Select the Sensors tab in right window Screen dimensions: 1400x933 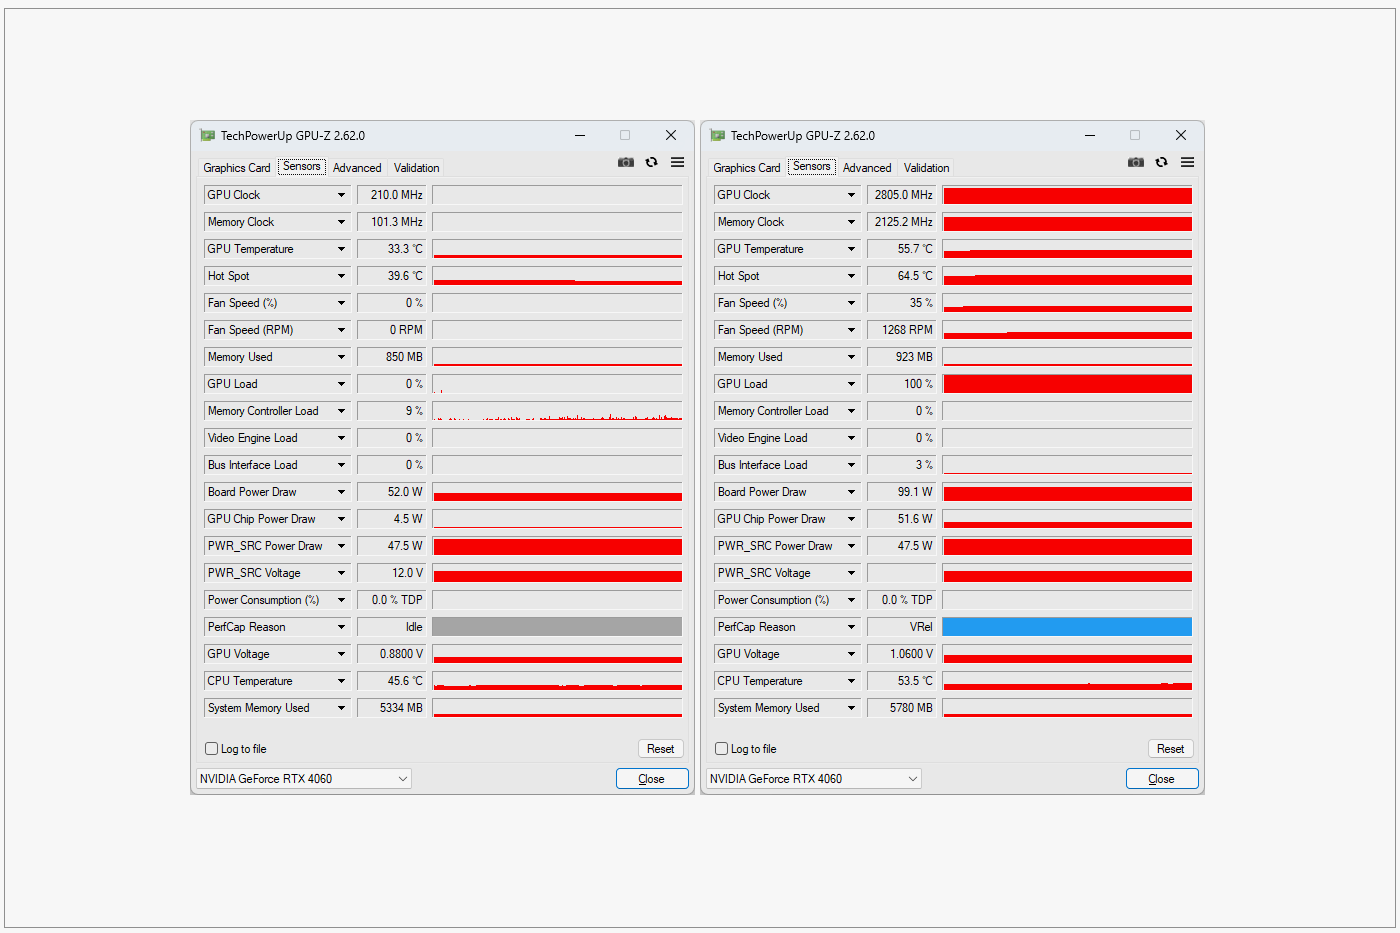coord(812,167)
